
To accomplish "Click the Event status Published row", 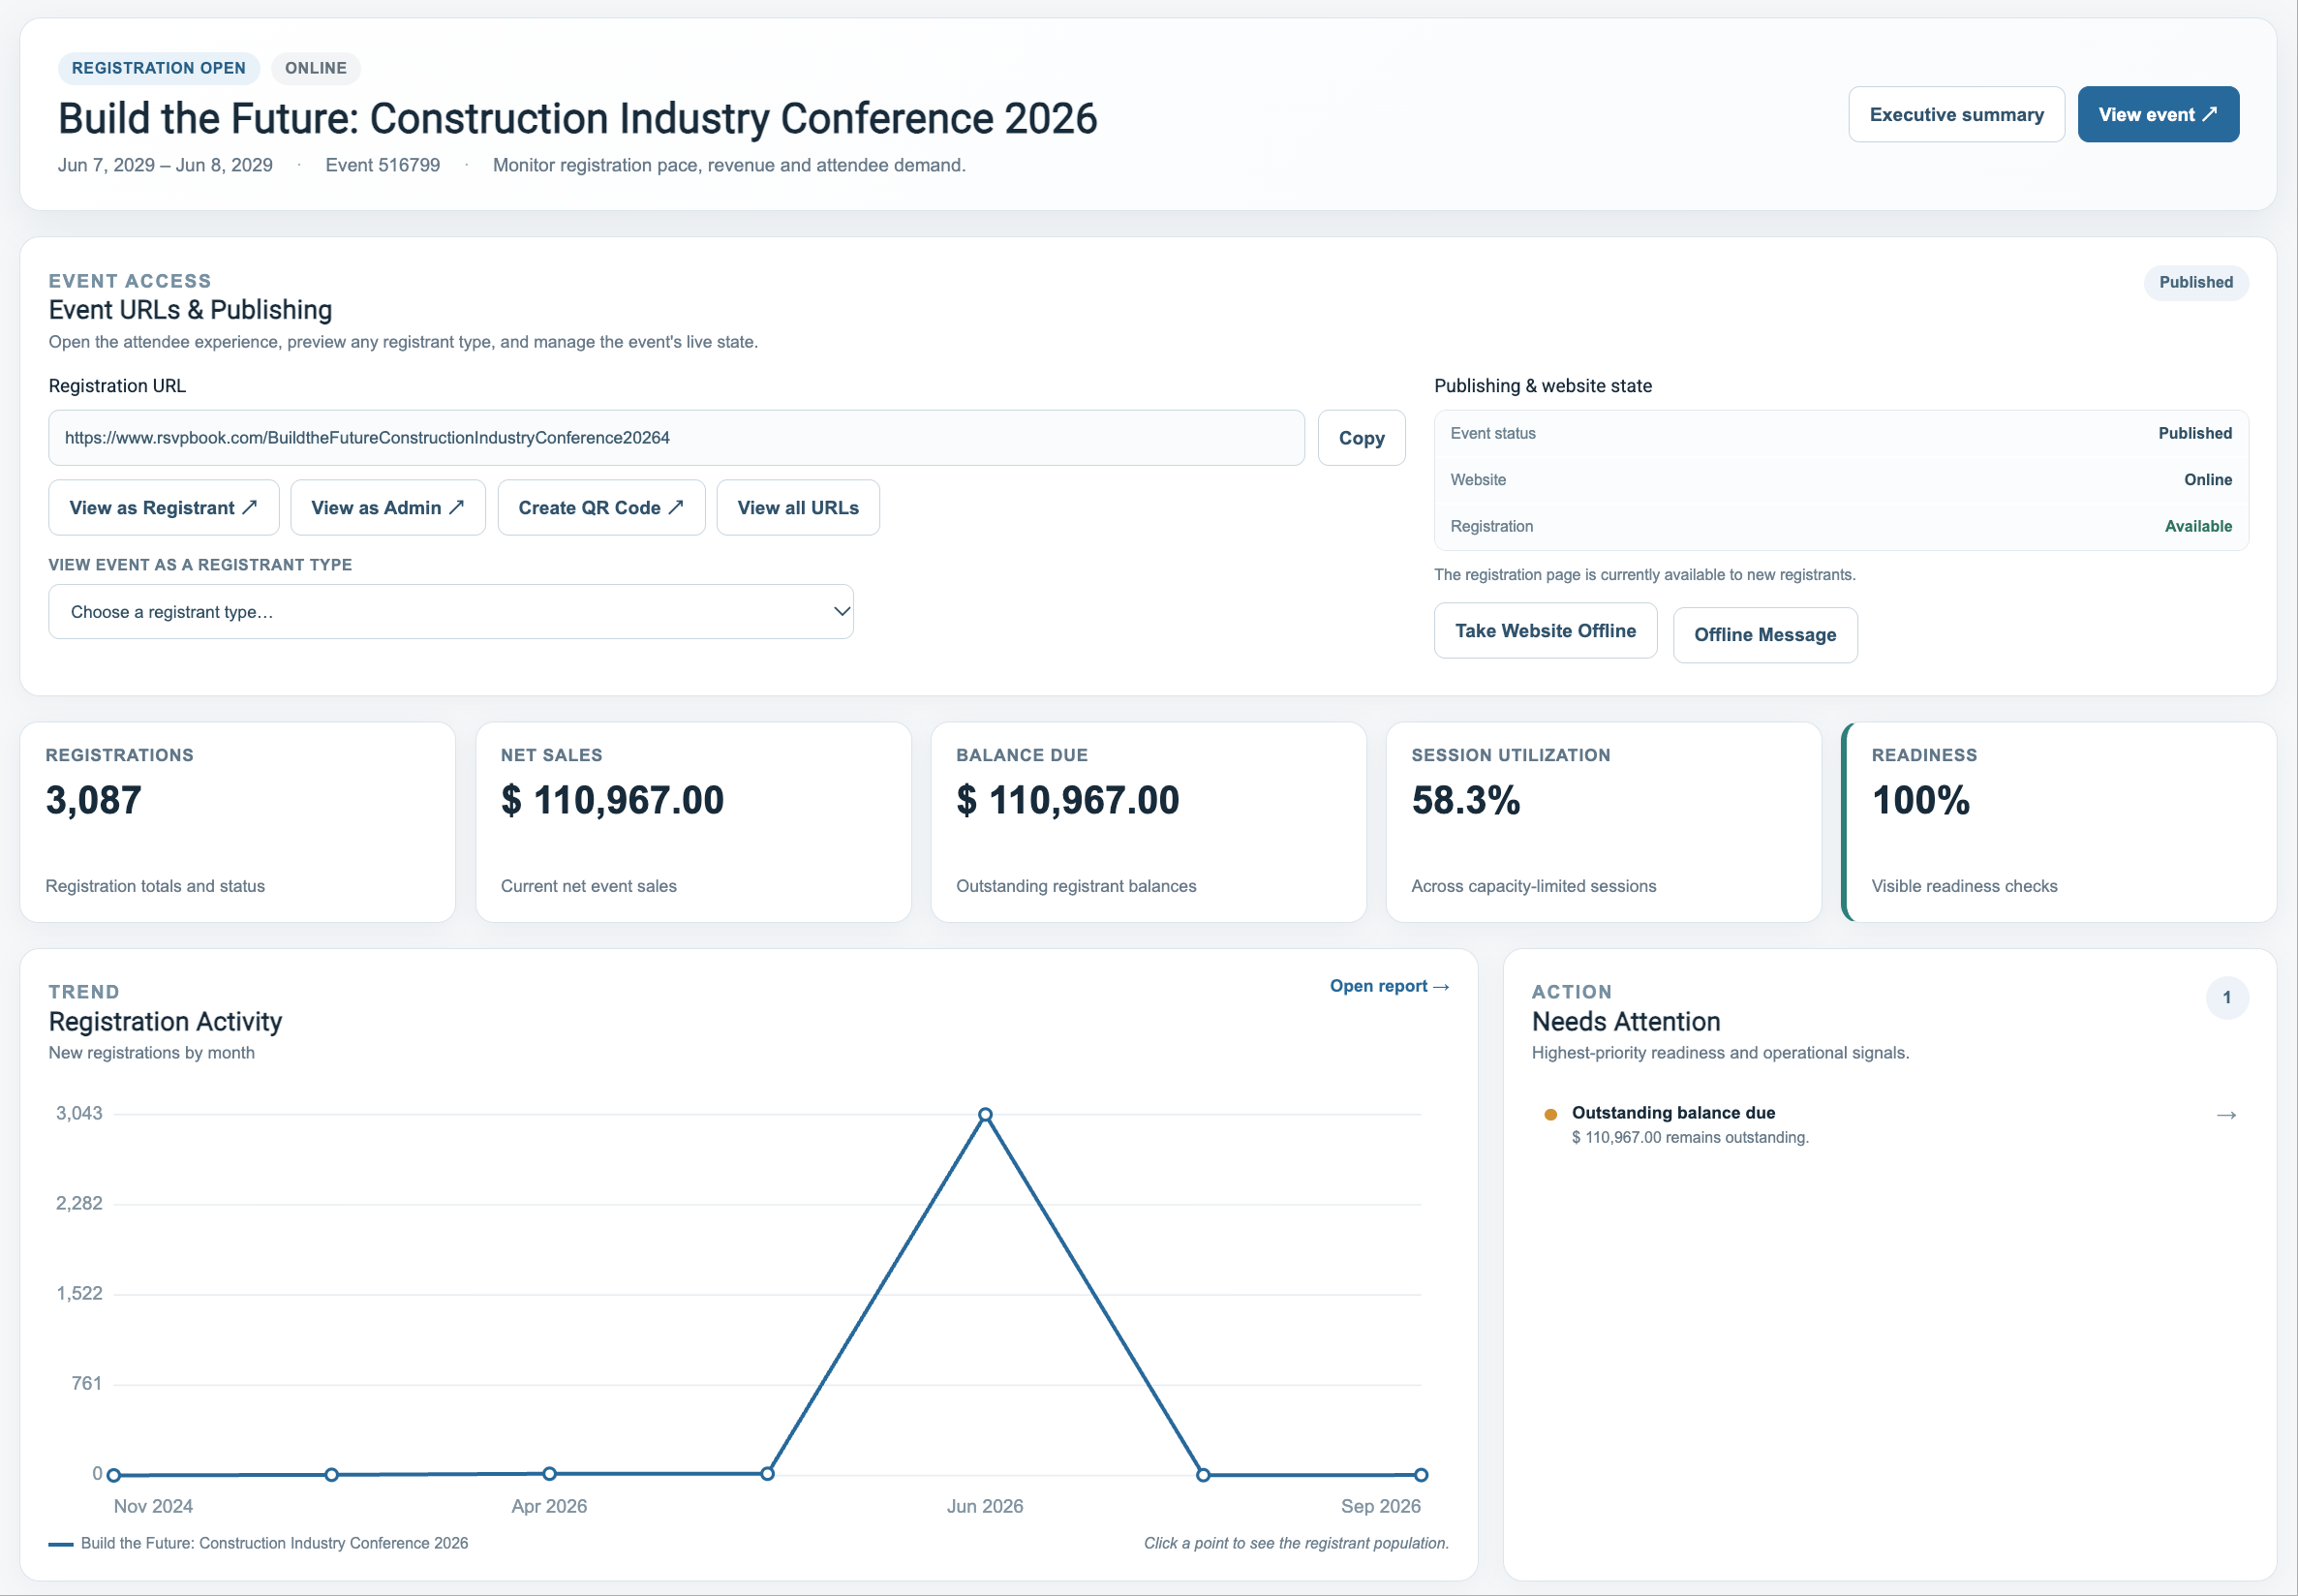I will pyautogui.click(x=1840, y=433).
